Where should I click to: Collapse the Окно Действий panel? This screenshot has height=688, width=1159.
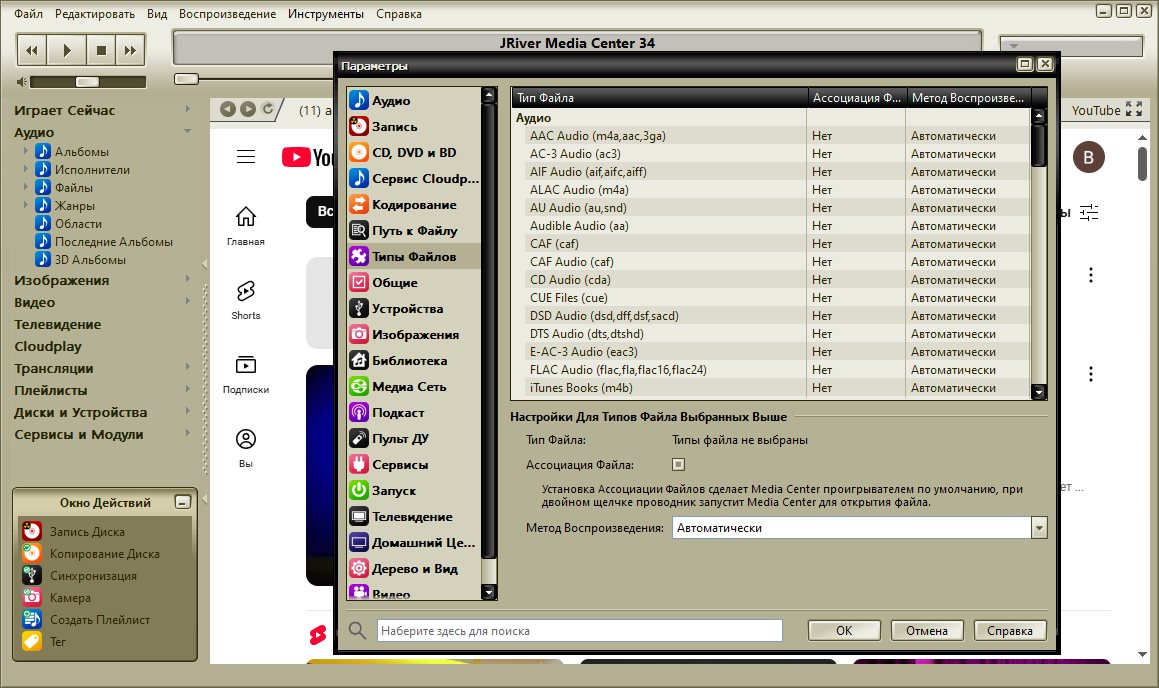pyautogui.click(x=182, y=502)
